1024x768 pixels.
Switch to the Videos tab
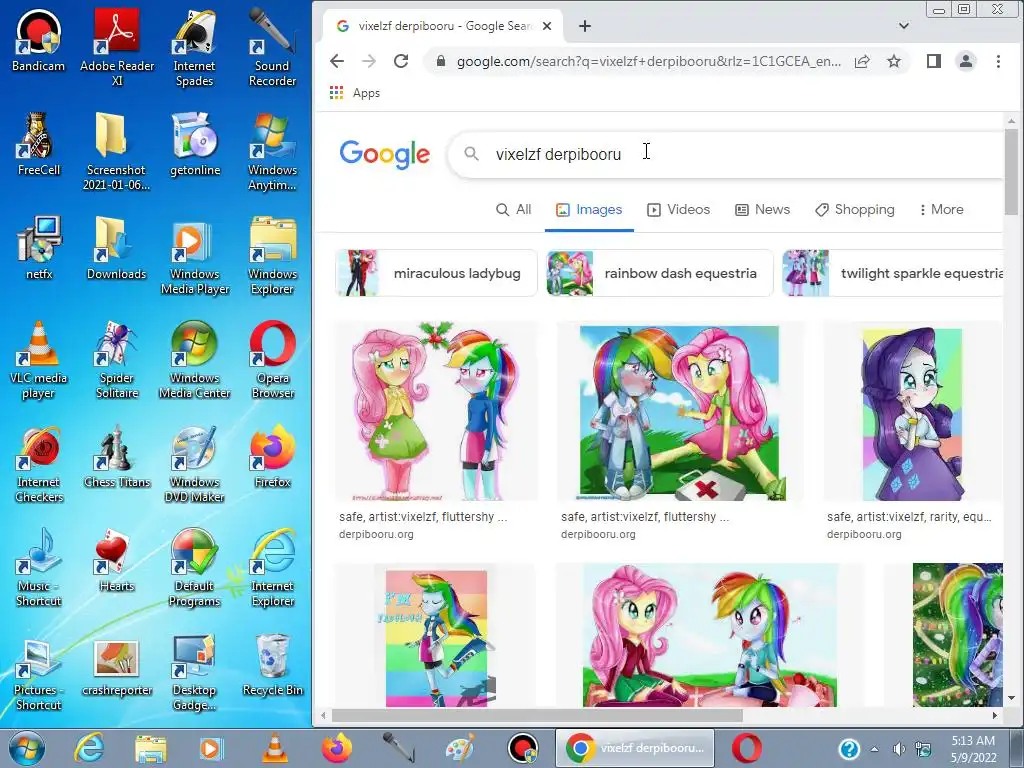[x=678, y=210]
